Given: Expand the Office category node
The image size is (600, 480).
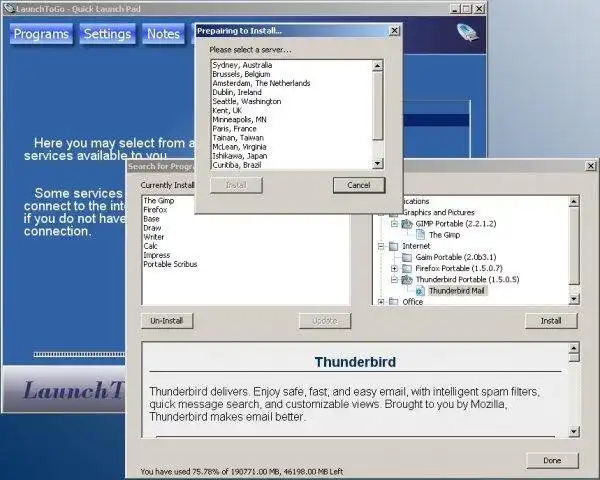Looking at the screenshot, I should coord(381,302).
